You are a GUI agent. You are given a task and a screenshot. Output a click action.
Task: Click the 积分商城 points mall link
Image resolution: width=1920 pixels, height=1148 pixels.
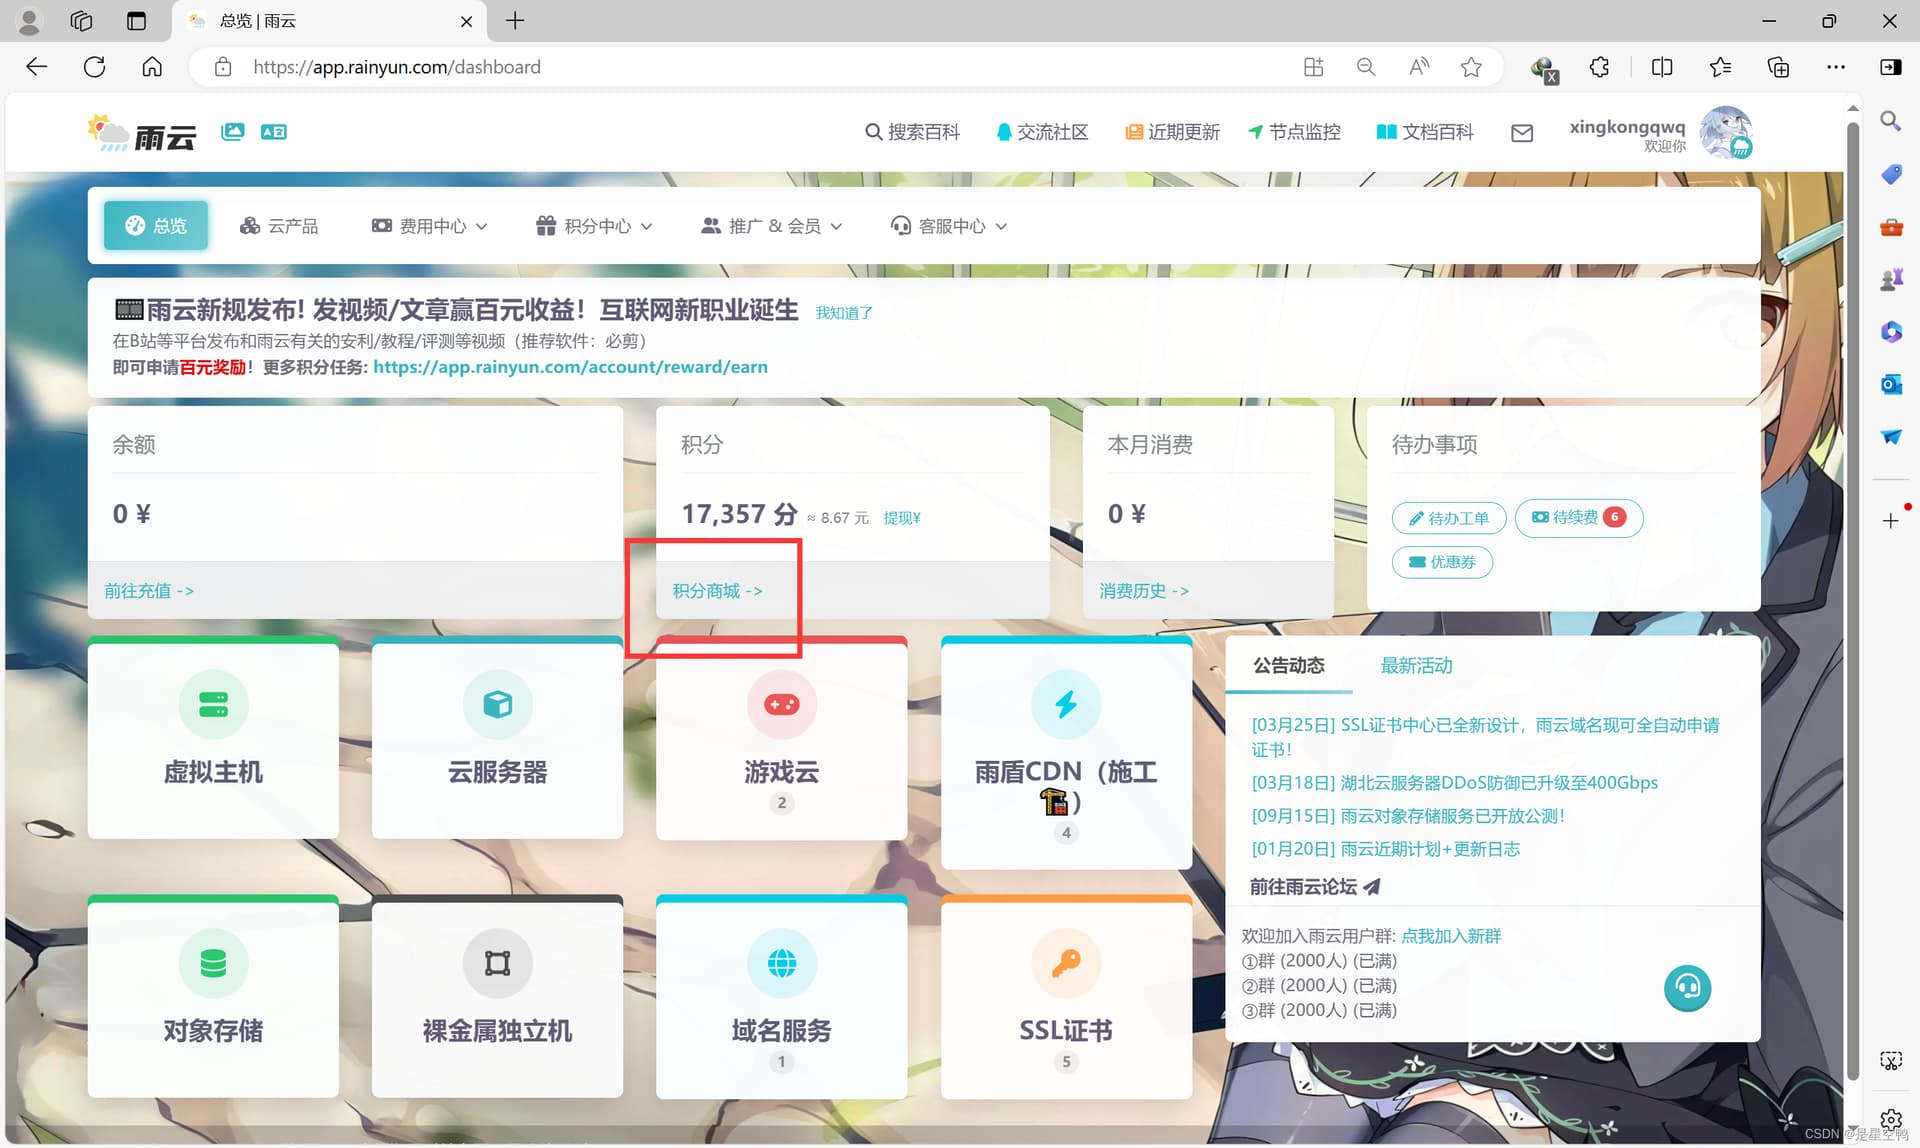point(717,591)
